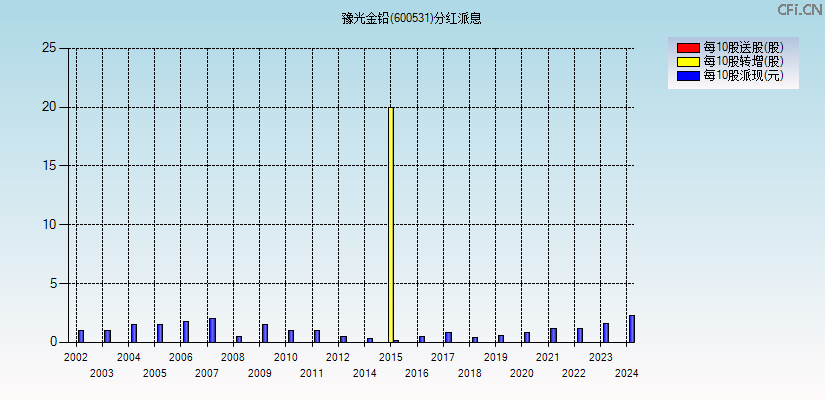Click the y-axis value 15
The image size is (825, 400).
coord(49,166)
